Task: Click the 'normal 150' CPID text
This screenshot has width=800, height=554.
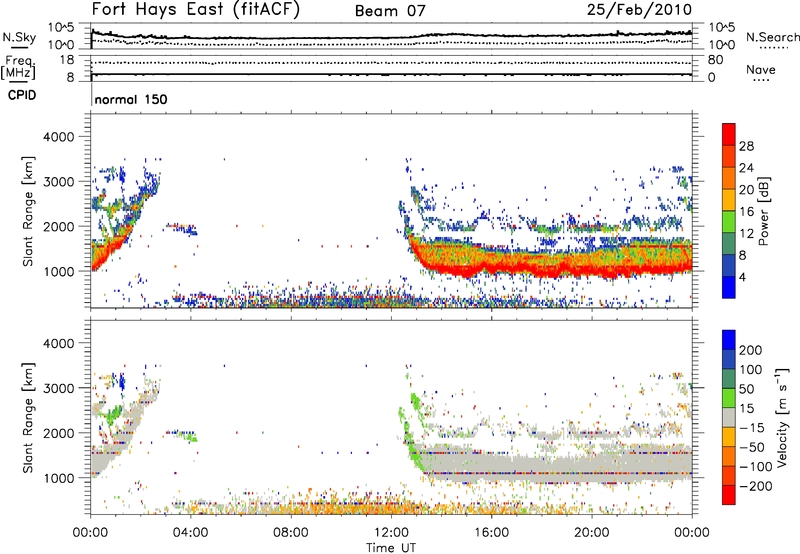Action: click(x=131, y=99)
